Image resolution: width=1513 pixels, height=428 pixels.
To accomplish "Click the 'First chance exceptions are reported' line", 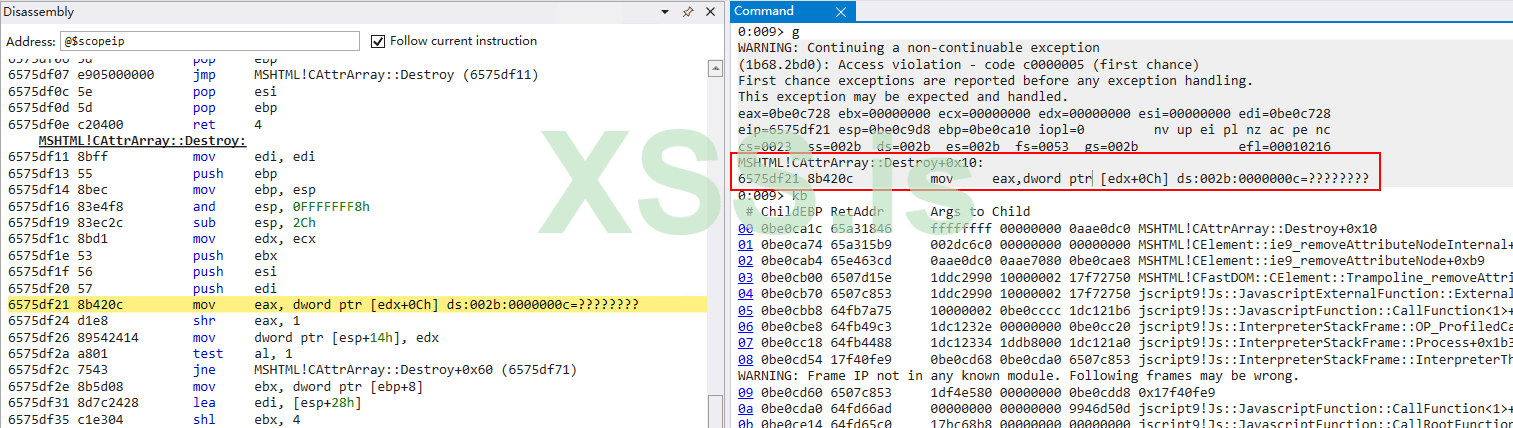I will (x=994, y=80).
